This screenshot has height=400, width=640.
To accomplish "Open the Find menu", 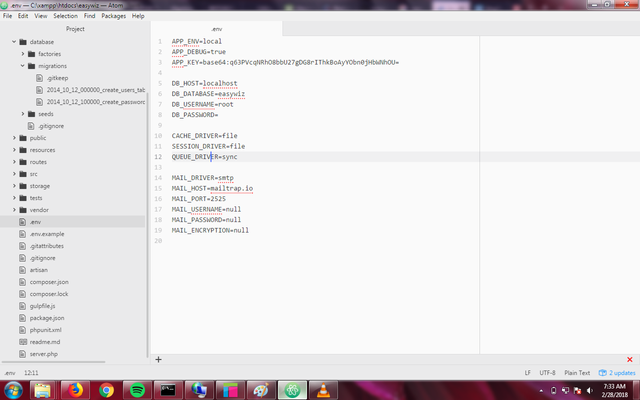I will click(x=89, y=16).
